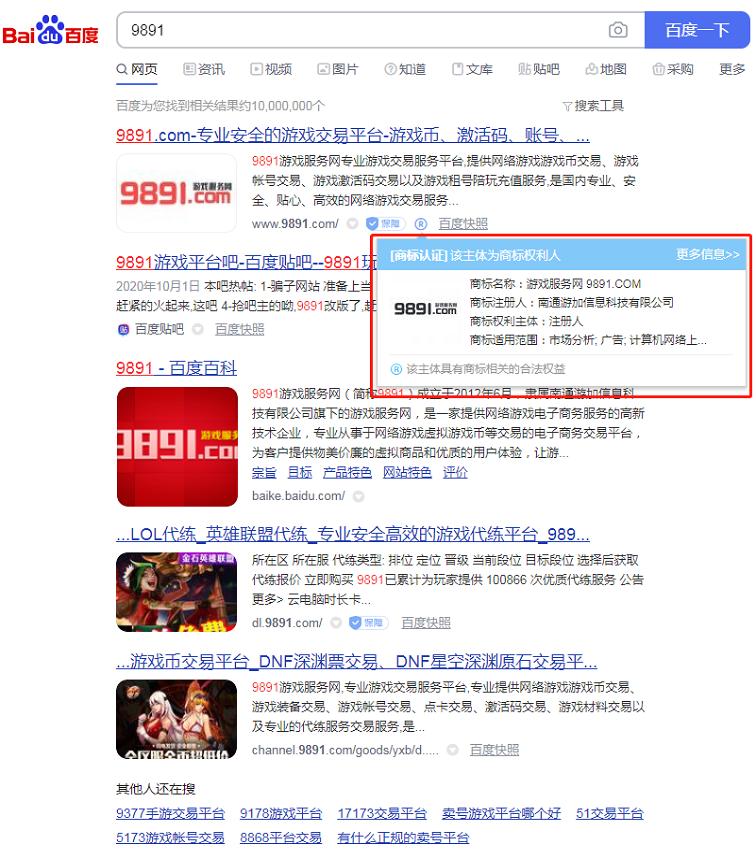
Task: Search related 5173游戏帐号交易
Action: tap(170, 838)
